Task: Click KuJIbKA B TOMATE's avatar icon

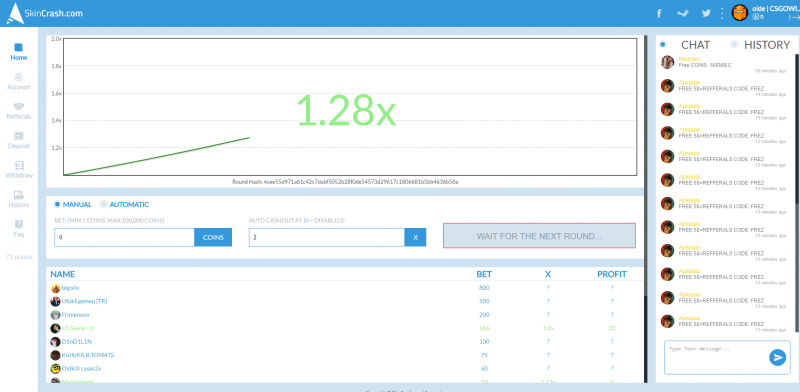Action: 56,355
